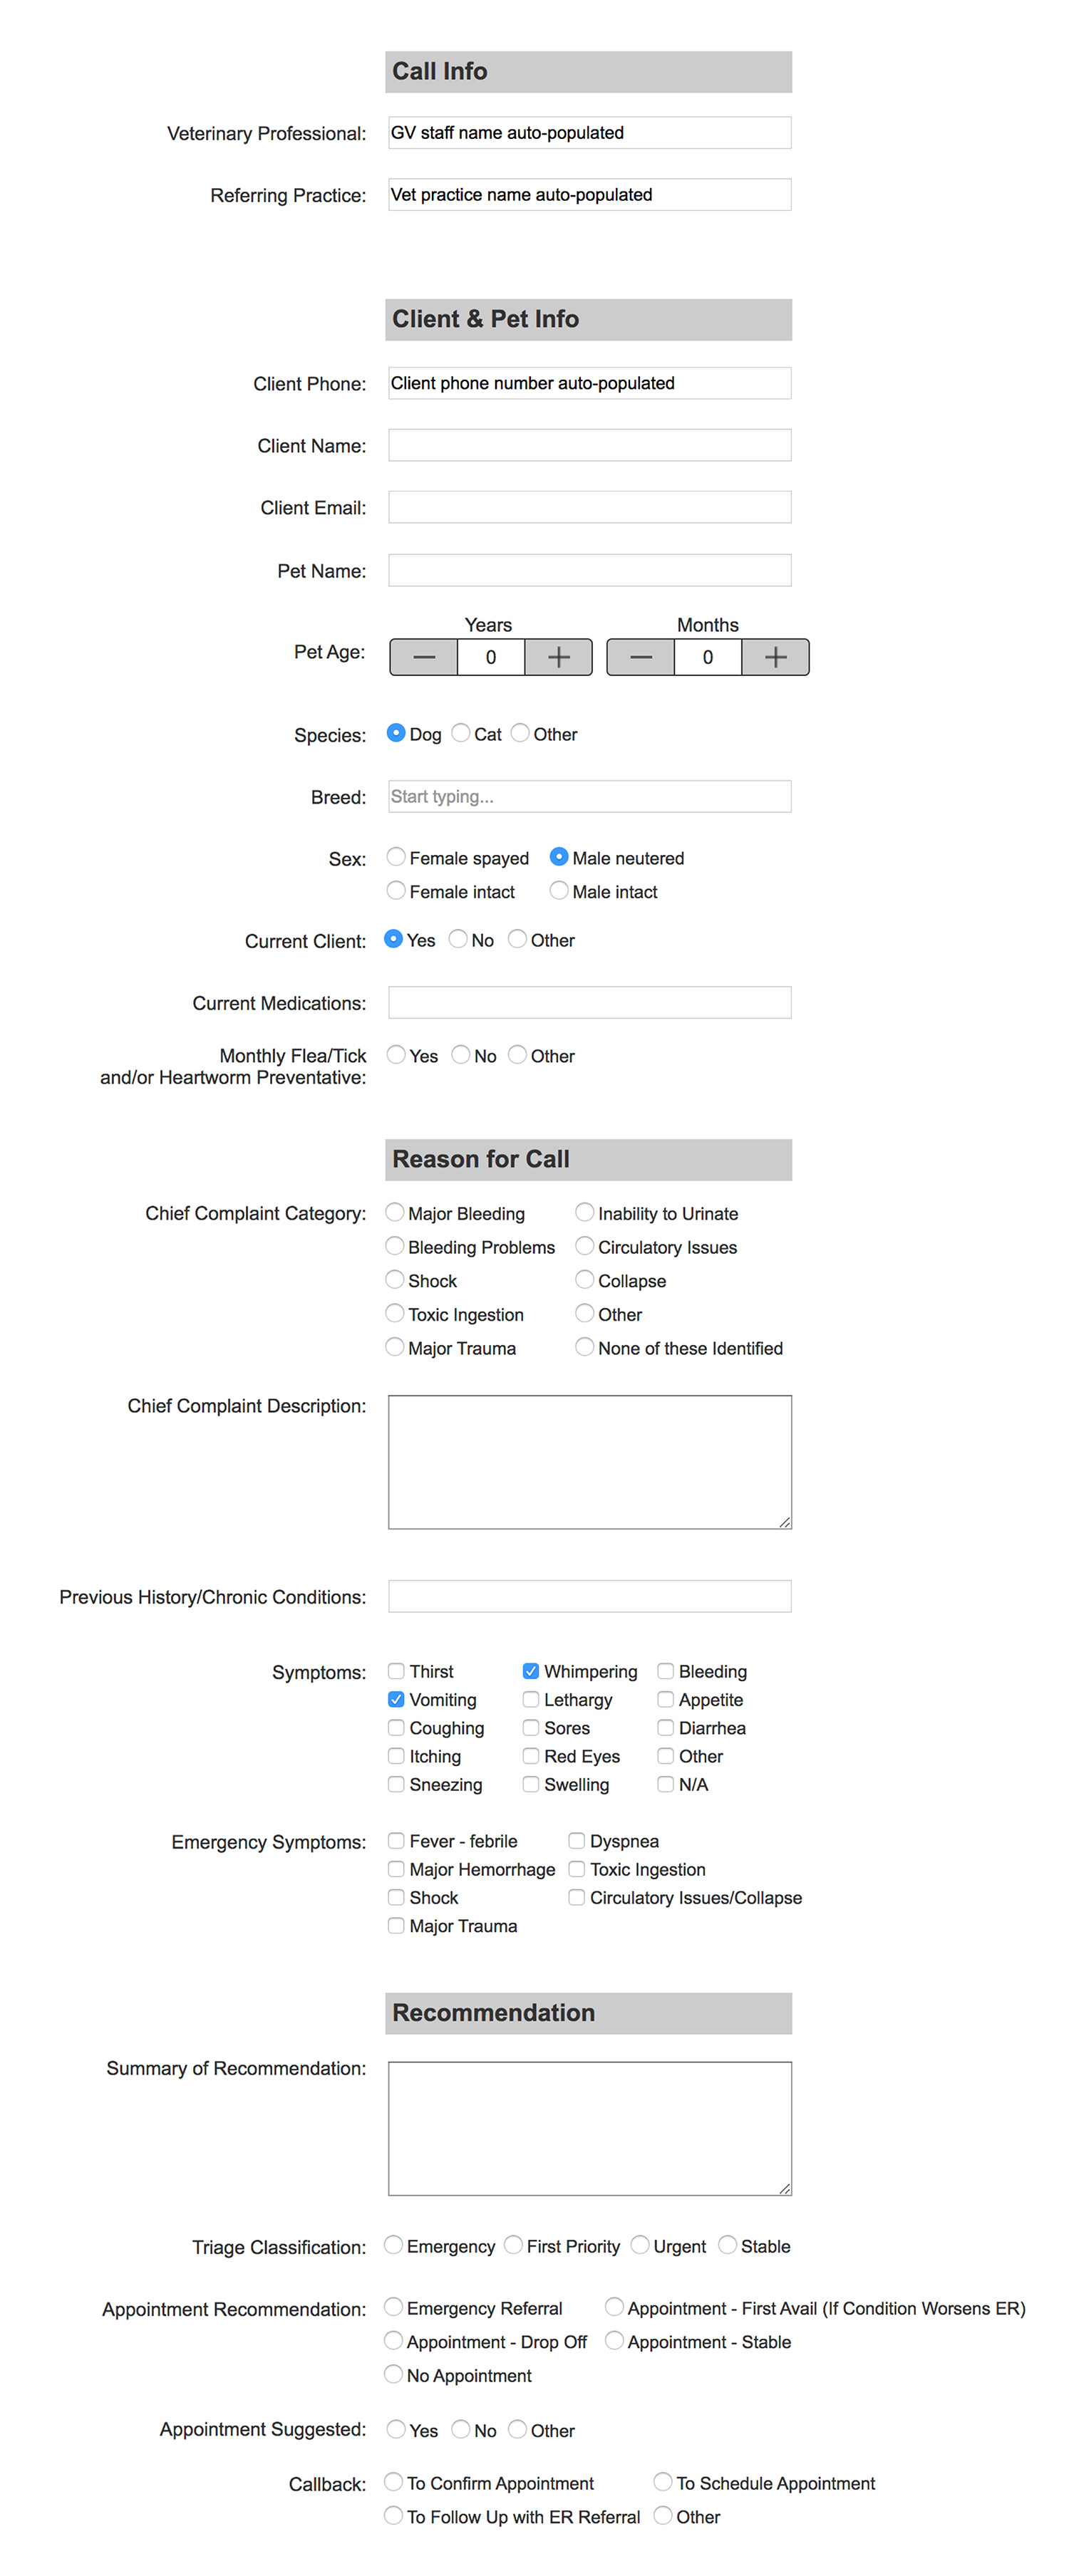The width and height of the screenshot is (1069, 2576).
Task: Select To Follow Up with ER Referral
Action: [x=394, y=2516]
